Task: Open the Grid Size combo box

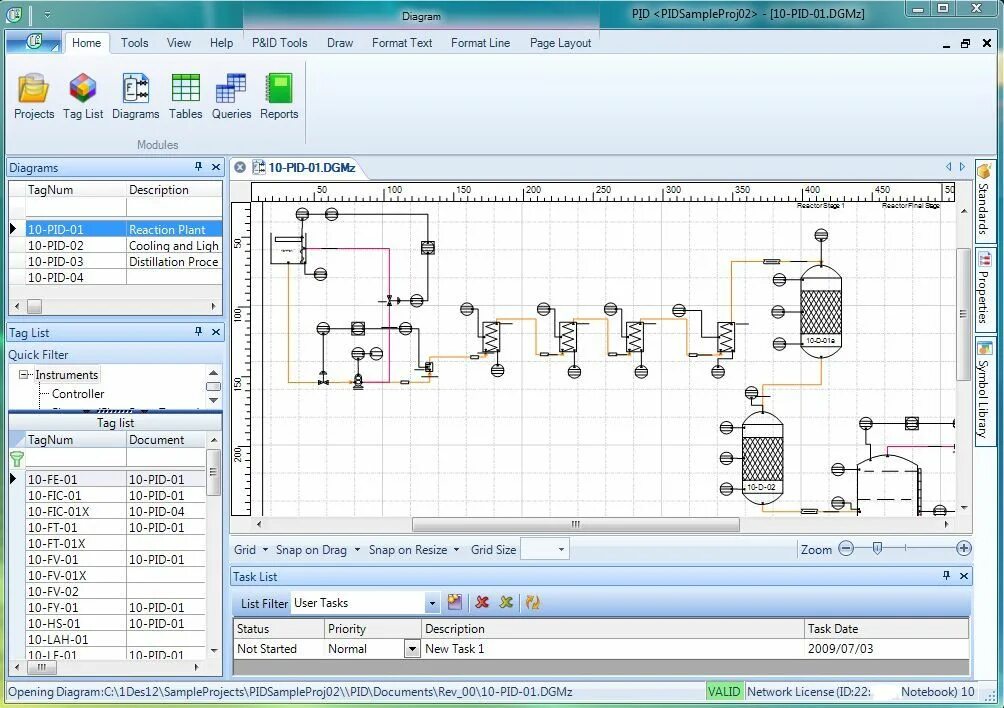Action: coord(544,549)
